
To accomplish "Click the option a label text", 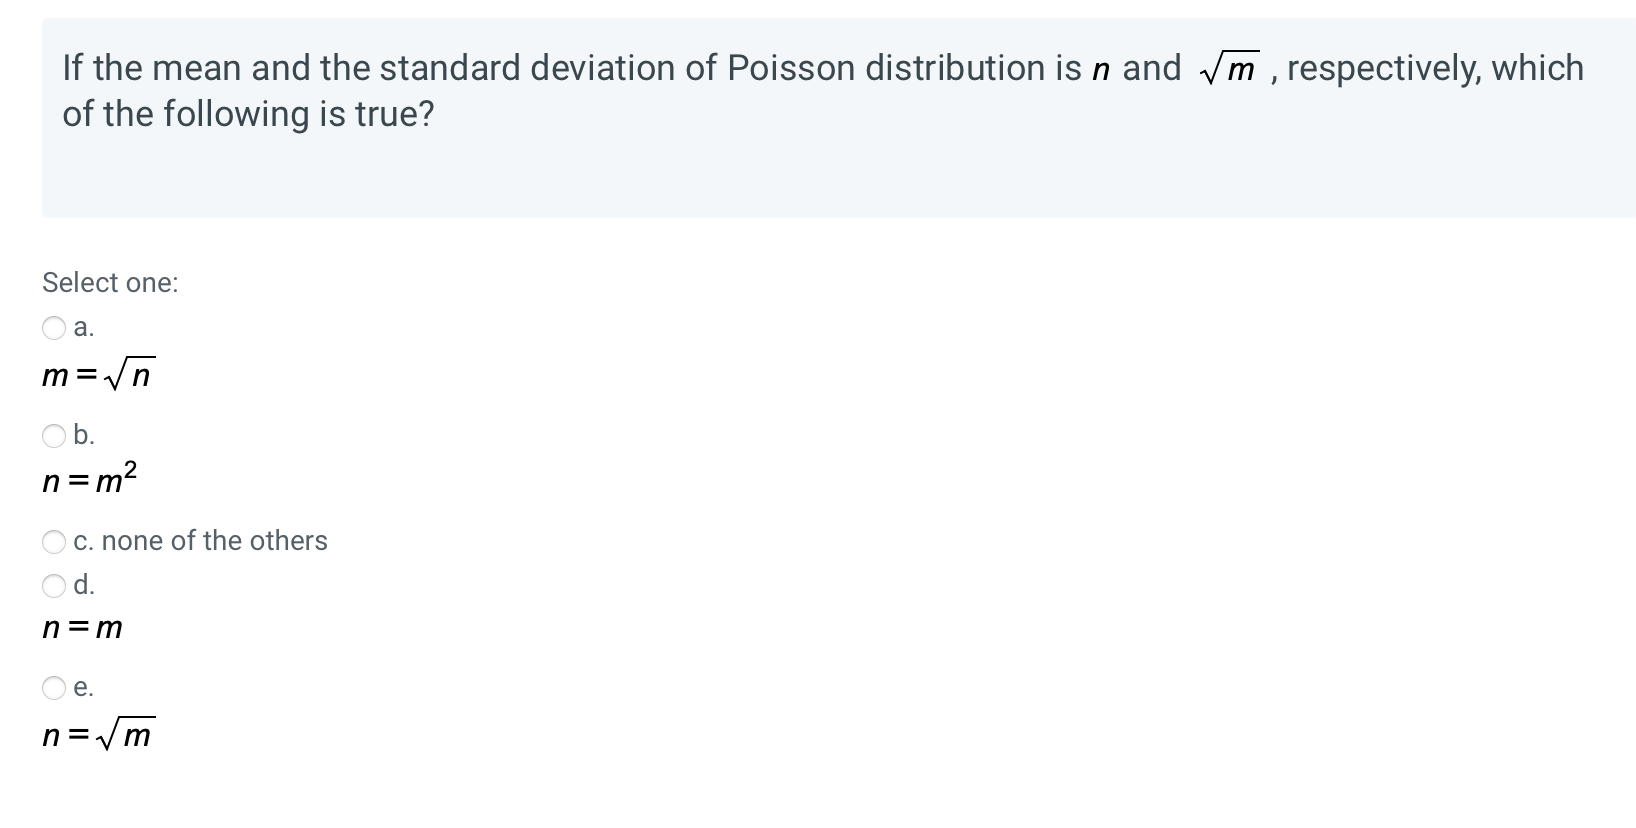I will pyautogui.click(x=83, y=328).
